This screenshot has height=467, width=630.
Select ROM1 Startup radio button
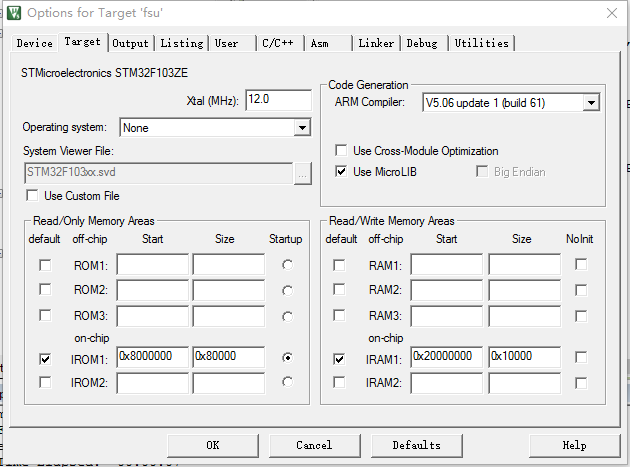click(287, 265)
